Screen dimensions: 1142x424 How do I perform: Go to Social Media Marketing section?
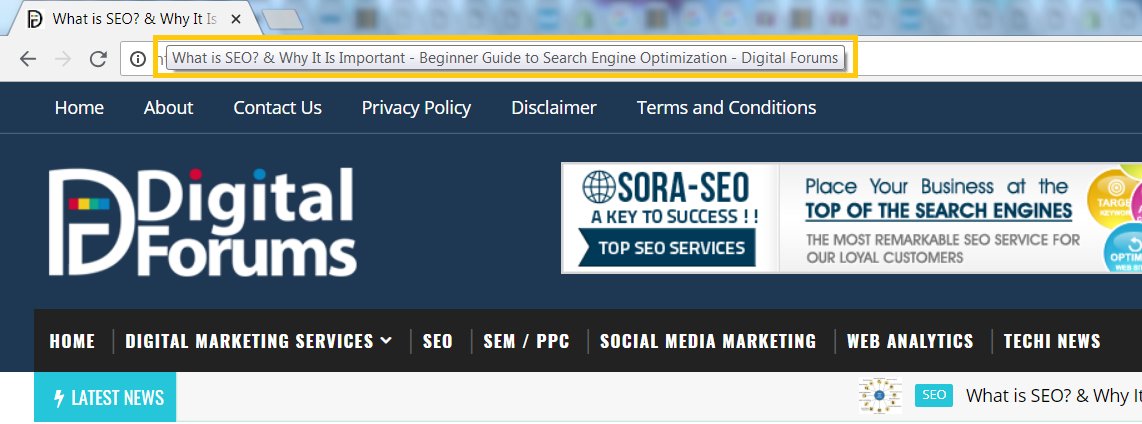point(708,341)
